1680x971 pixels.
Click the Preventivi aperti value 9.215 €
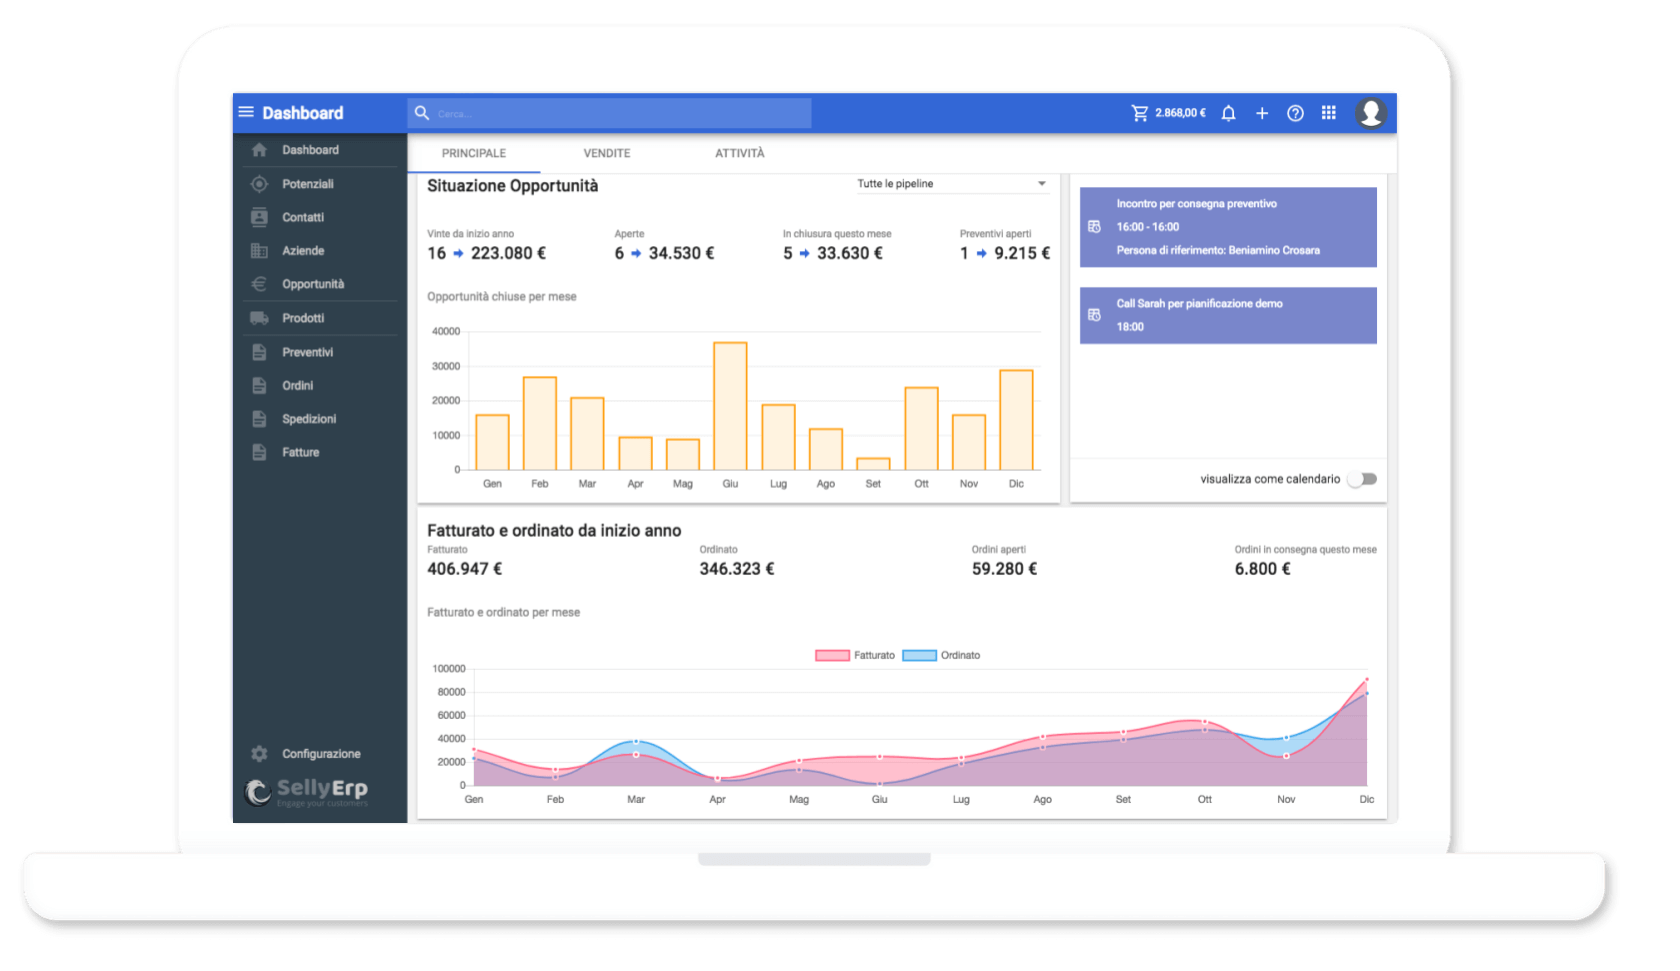coord(1022,253)
